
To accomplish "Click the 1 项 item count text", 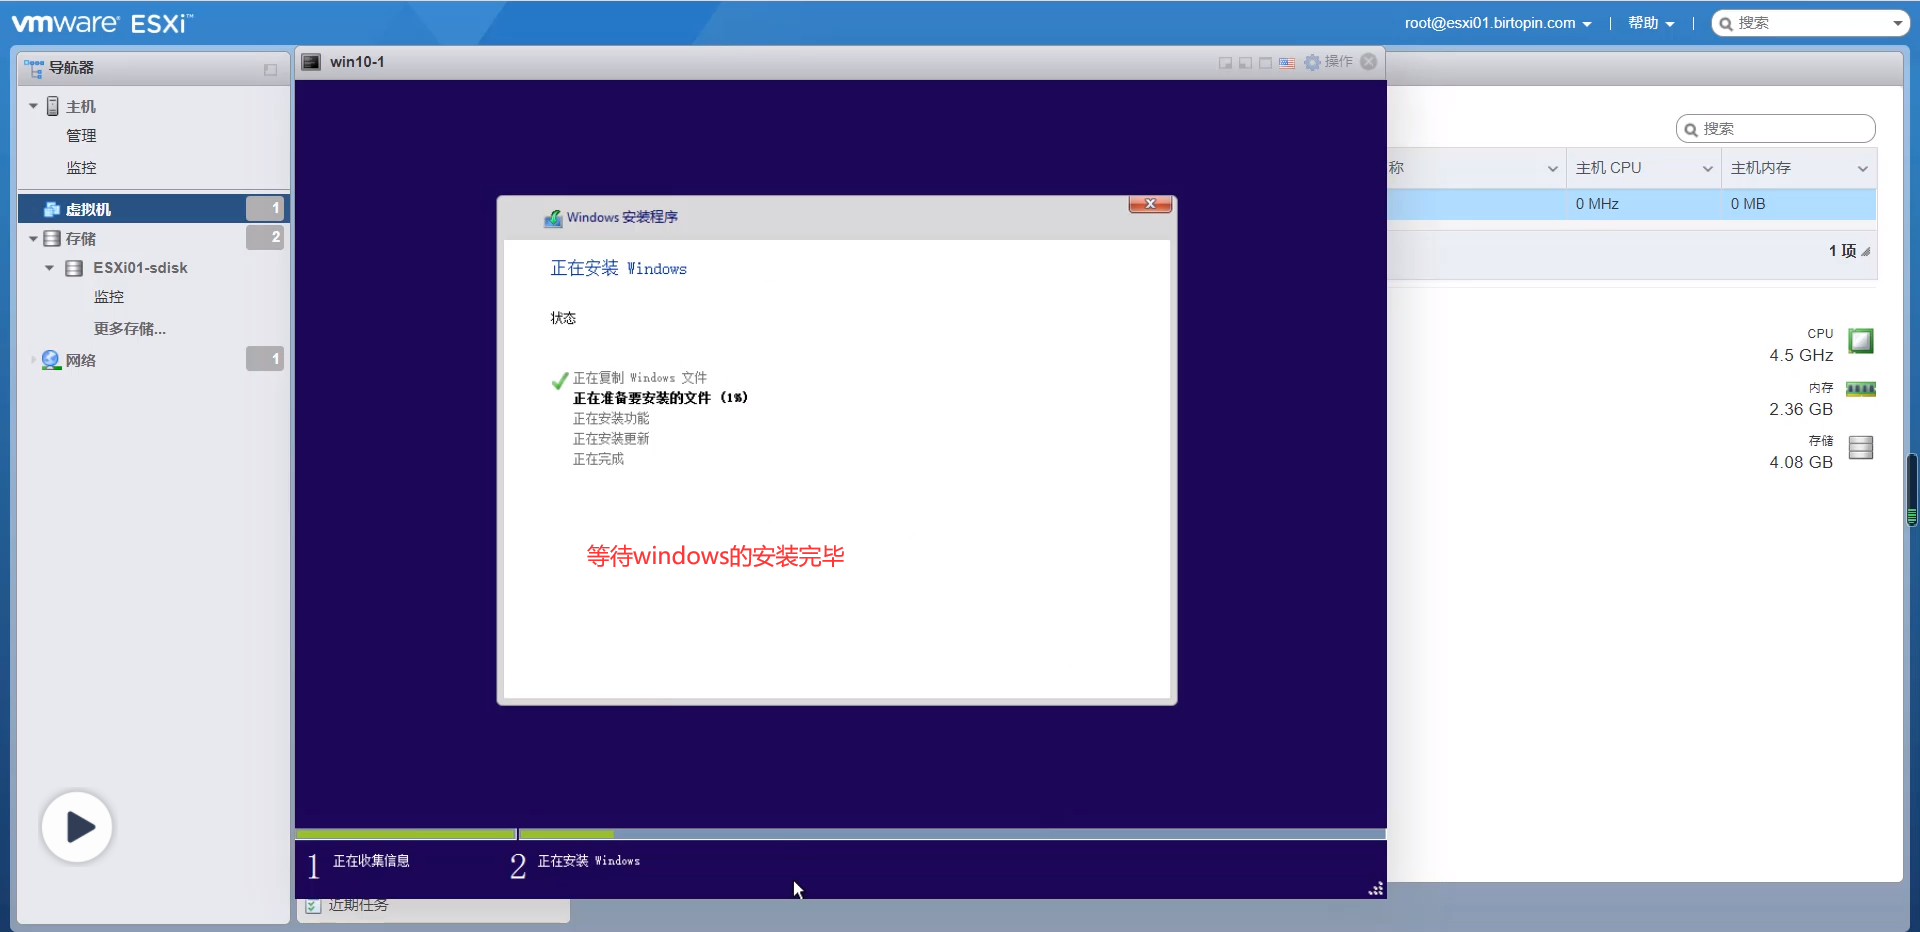I will point(1842,251).
